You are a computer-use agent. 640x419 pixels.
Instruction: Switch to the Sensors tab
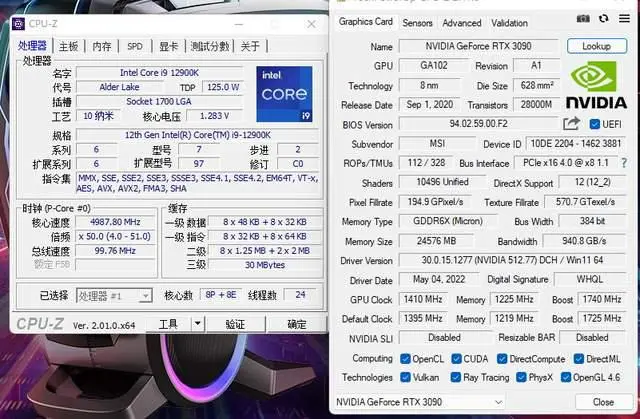417,23
